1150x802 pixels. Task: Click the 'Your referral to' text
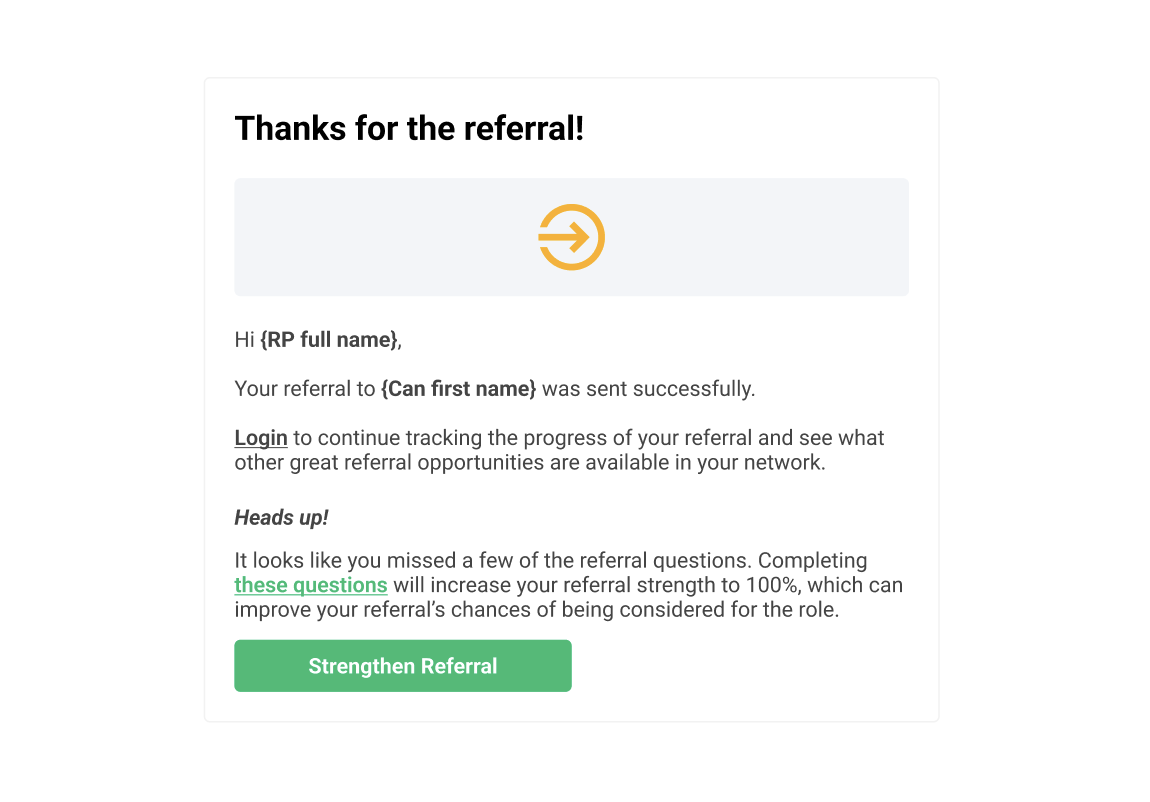point(305,389)
